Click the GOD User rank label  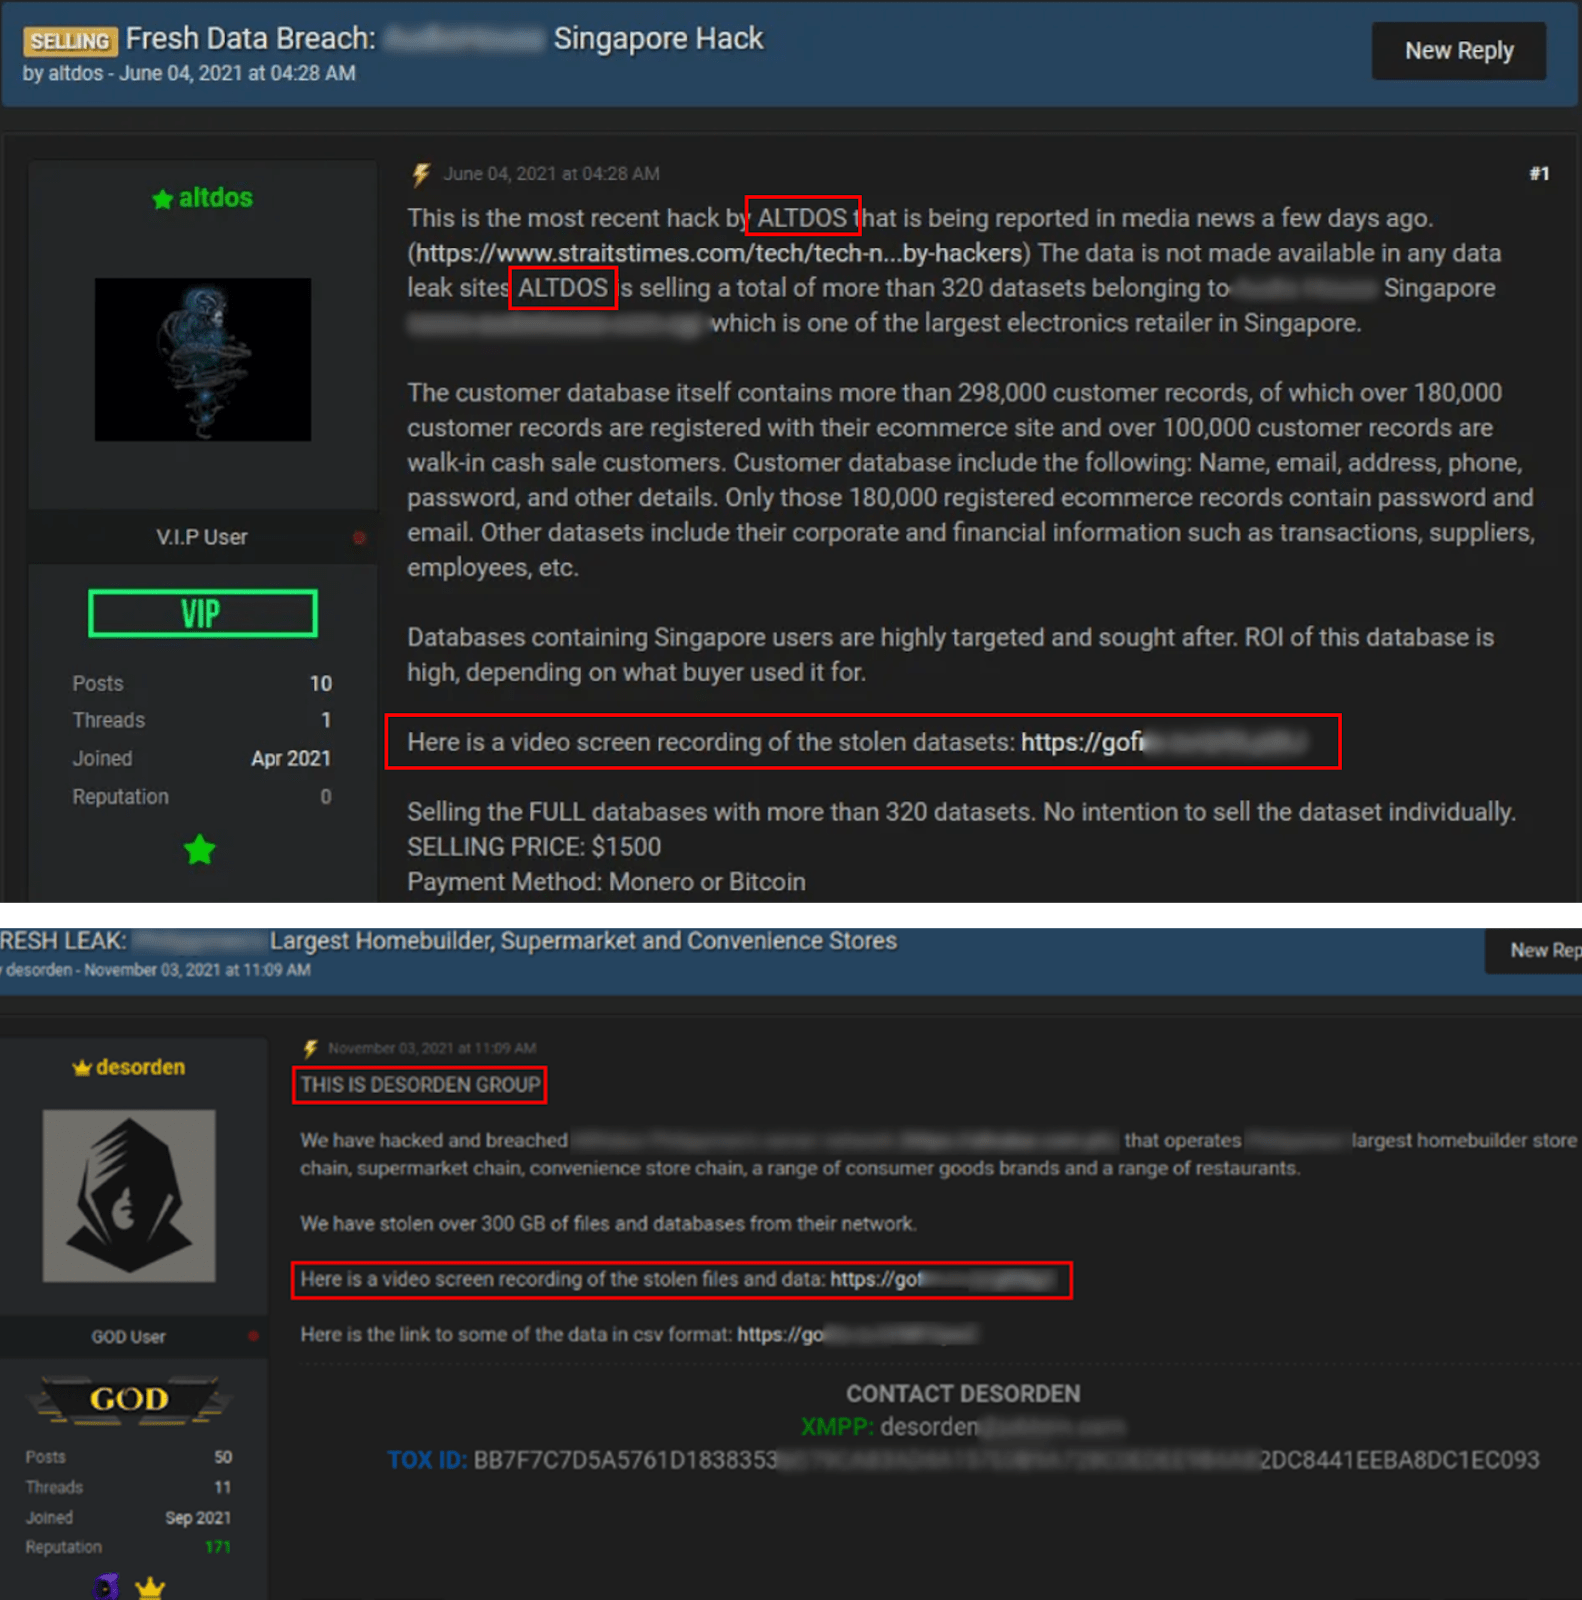pyautogui.click(x=129, y=1337)
